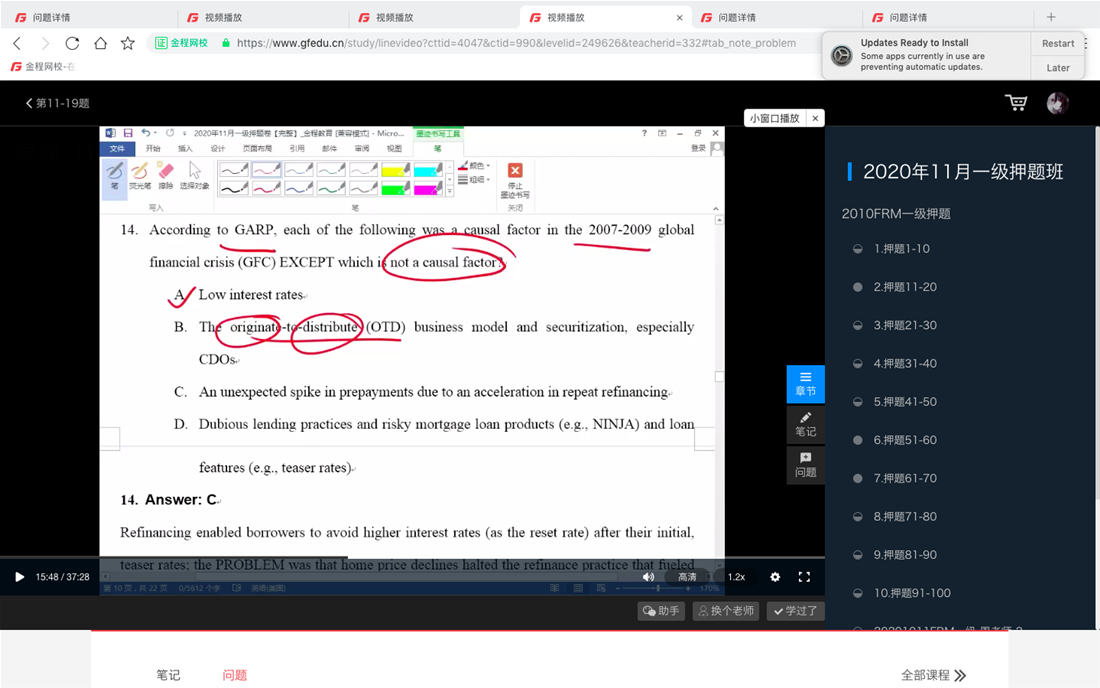Click 换个老师 switch teacher button
This screenshot has width=1100, height=688.
tap(725, 611)
